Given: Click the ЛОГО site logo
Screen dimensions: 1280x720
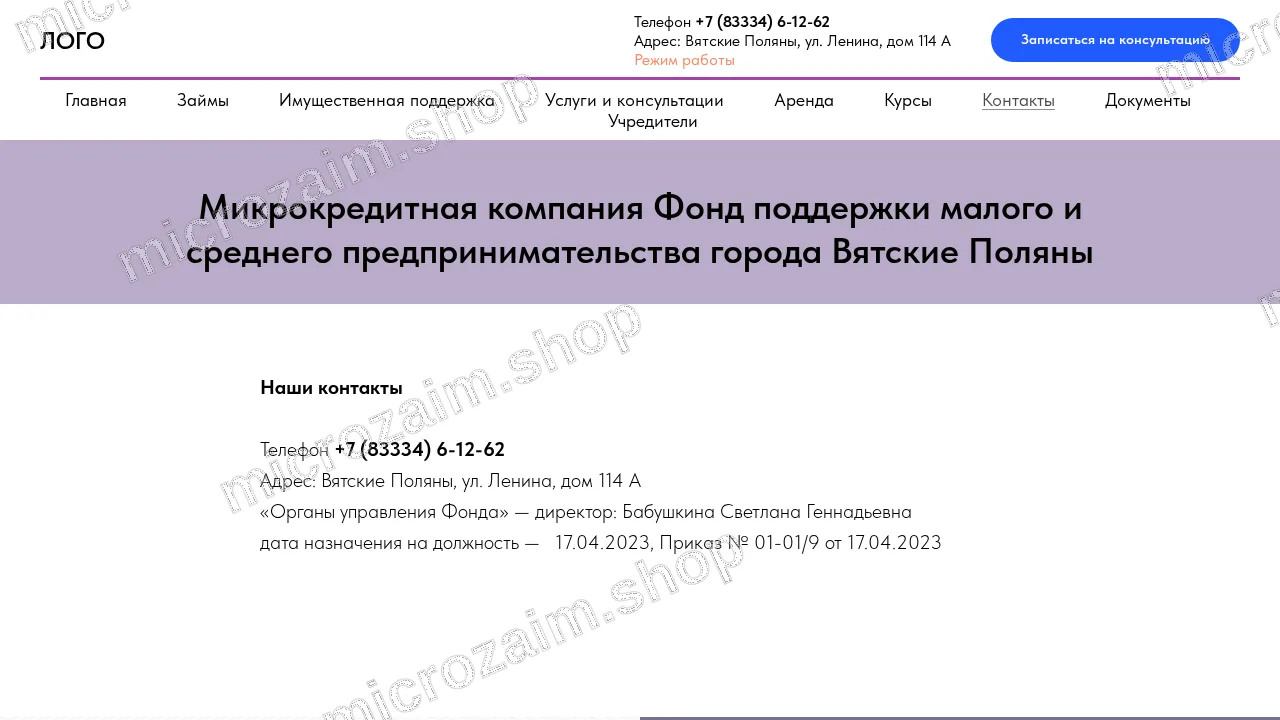Looking at the screenshot, I should (x=72, y=41).
